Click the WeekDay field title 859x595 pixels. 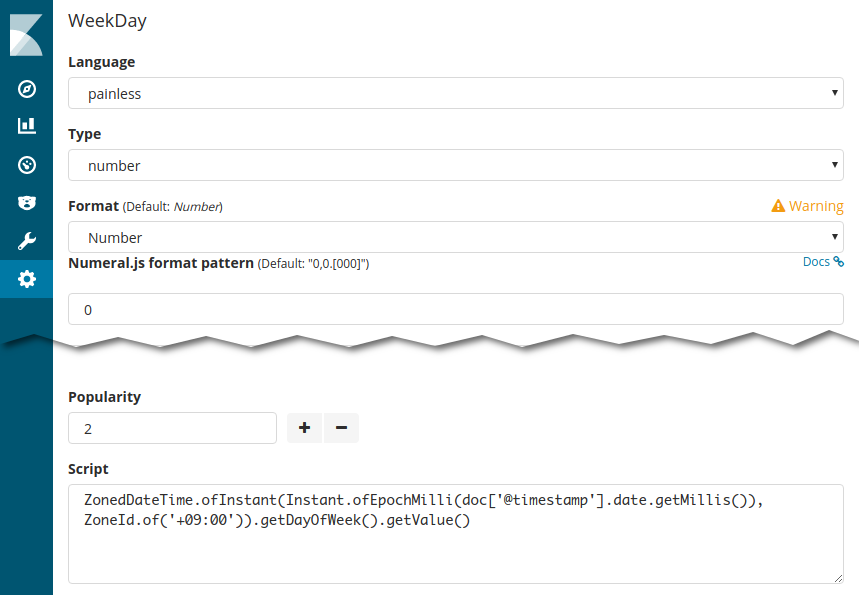107,20
